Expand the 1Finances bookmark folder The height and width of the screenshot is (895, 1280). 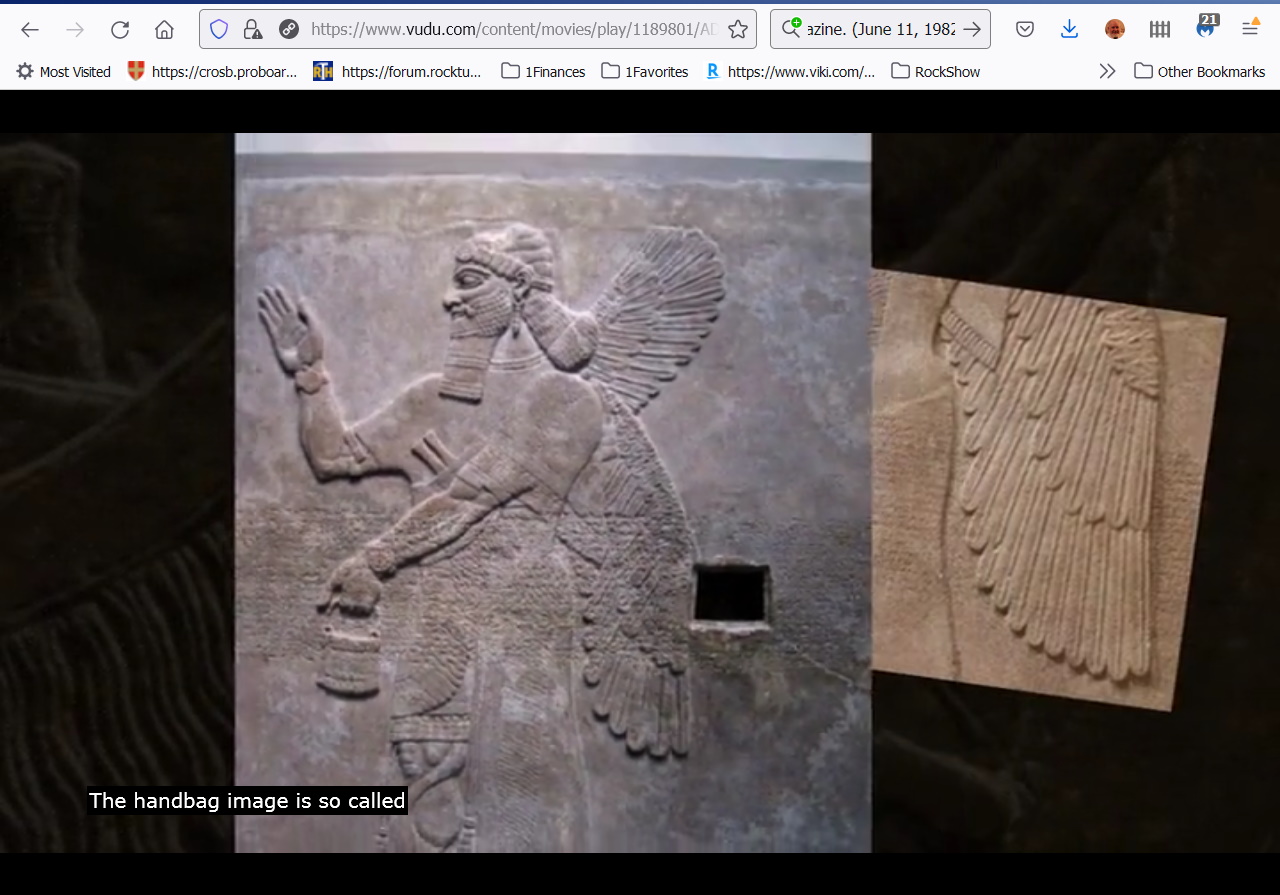click(x=543, y=72)
